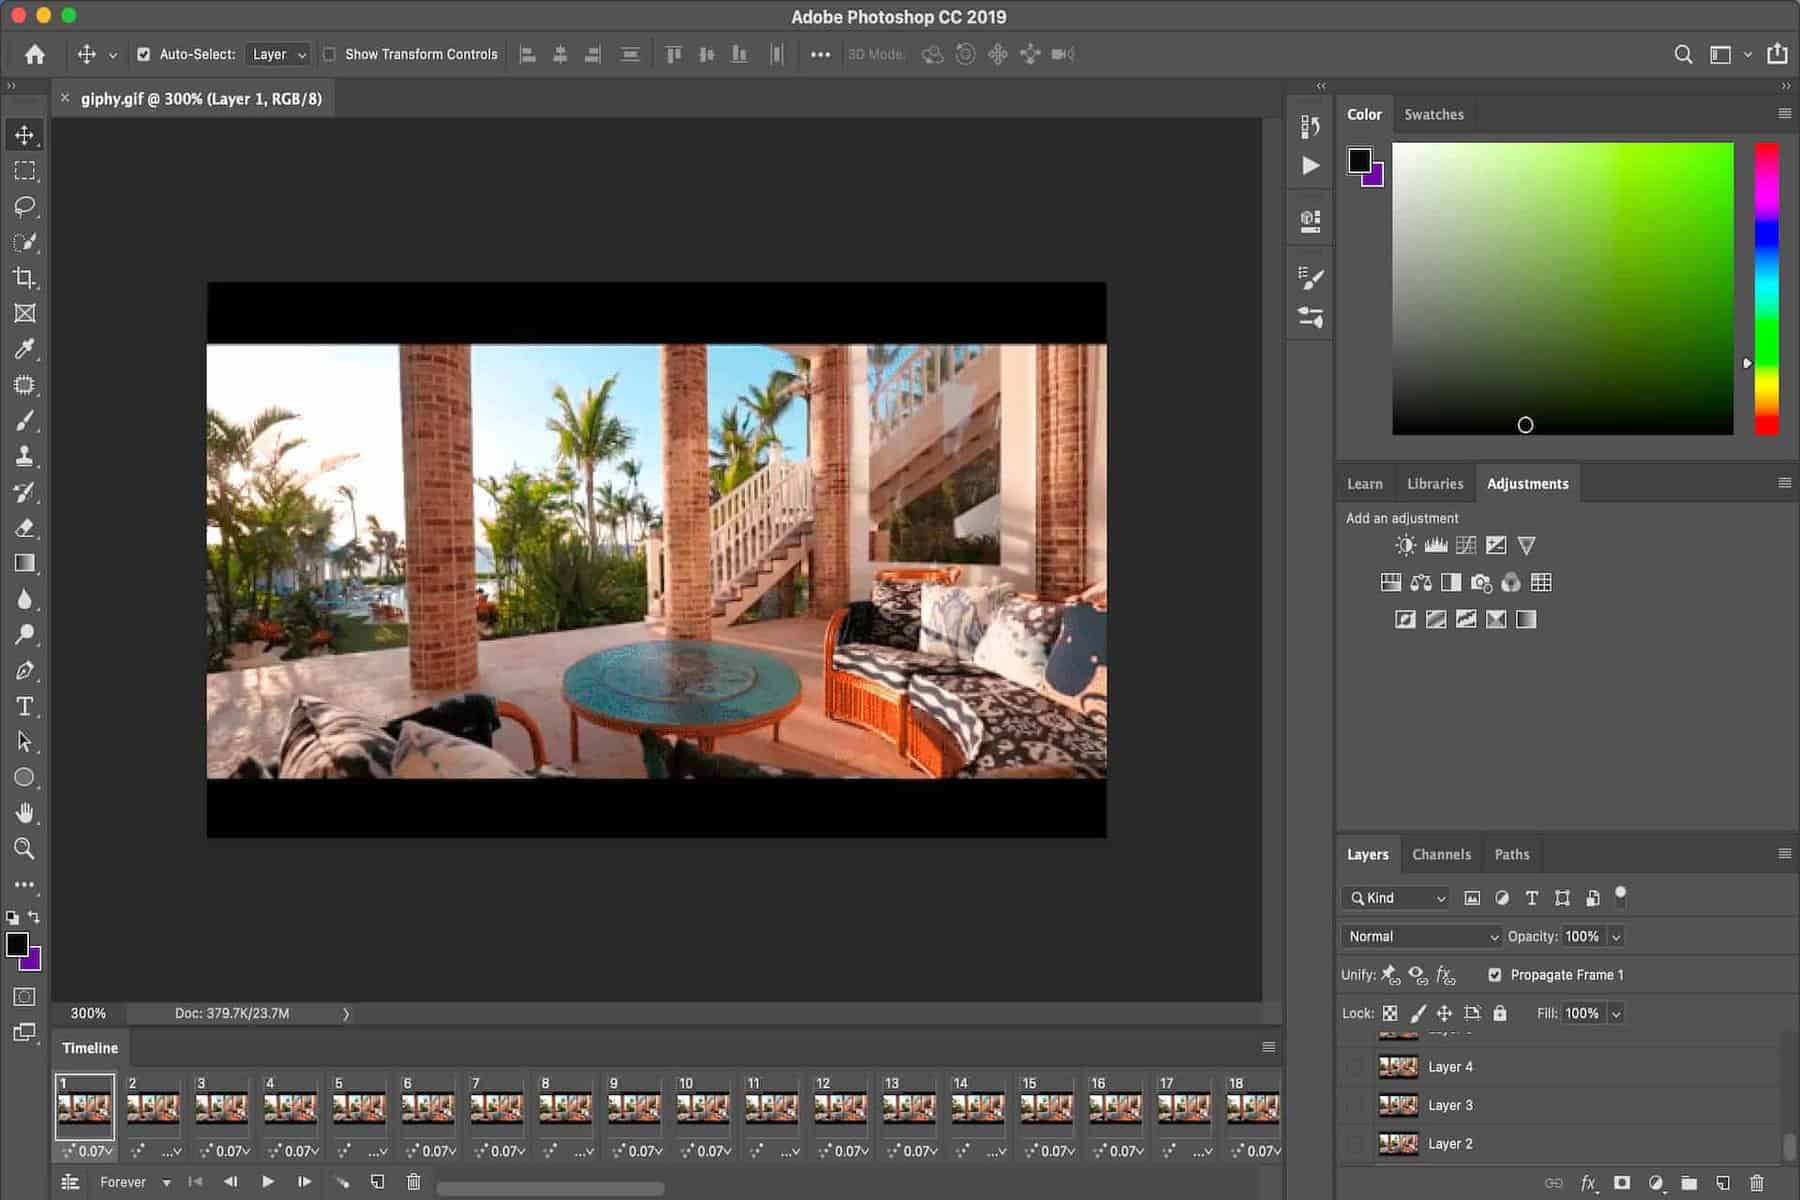Open the Brightness/Contrast adjustment
This screenshot has height=1200, width=1800.
(1405, 545)
